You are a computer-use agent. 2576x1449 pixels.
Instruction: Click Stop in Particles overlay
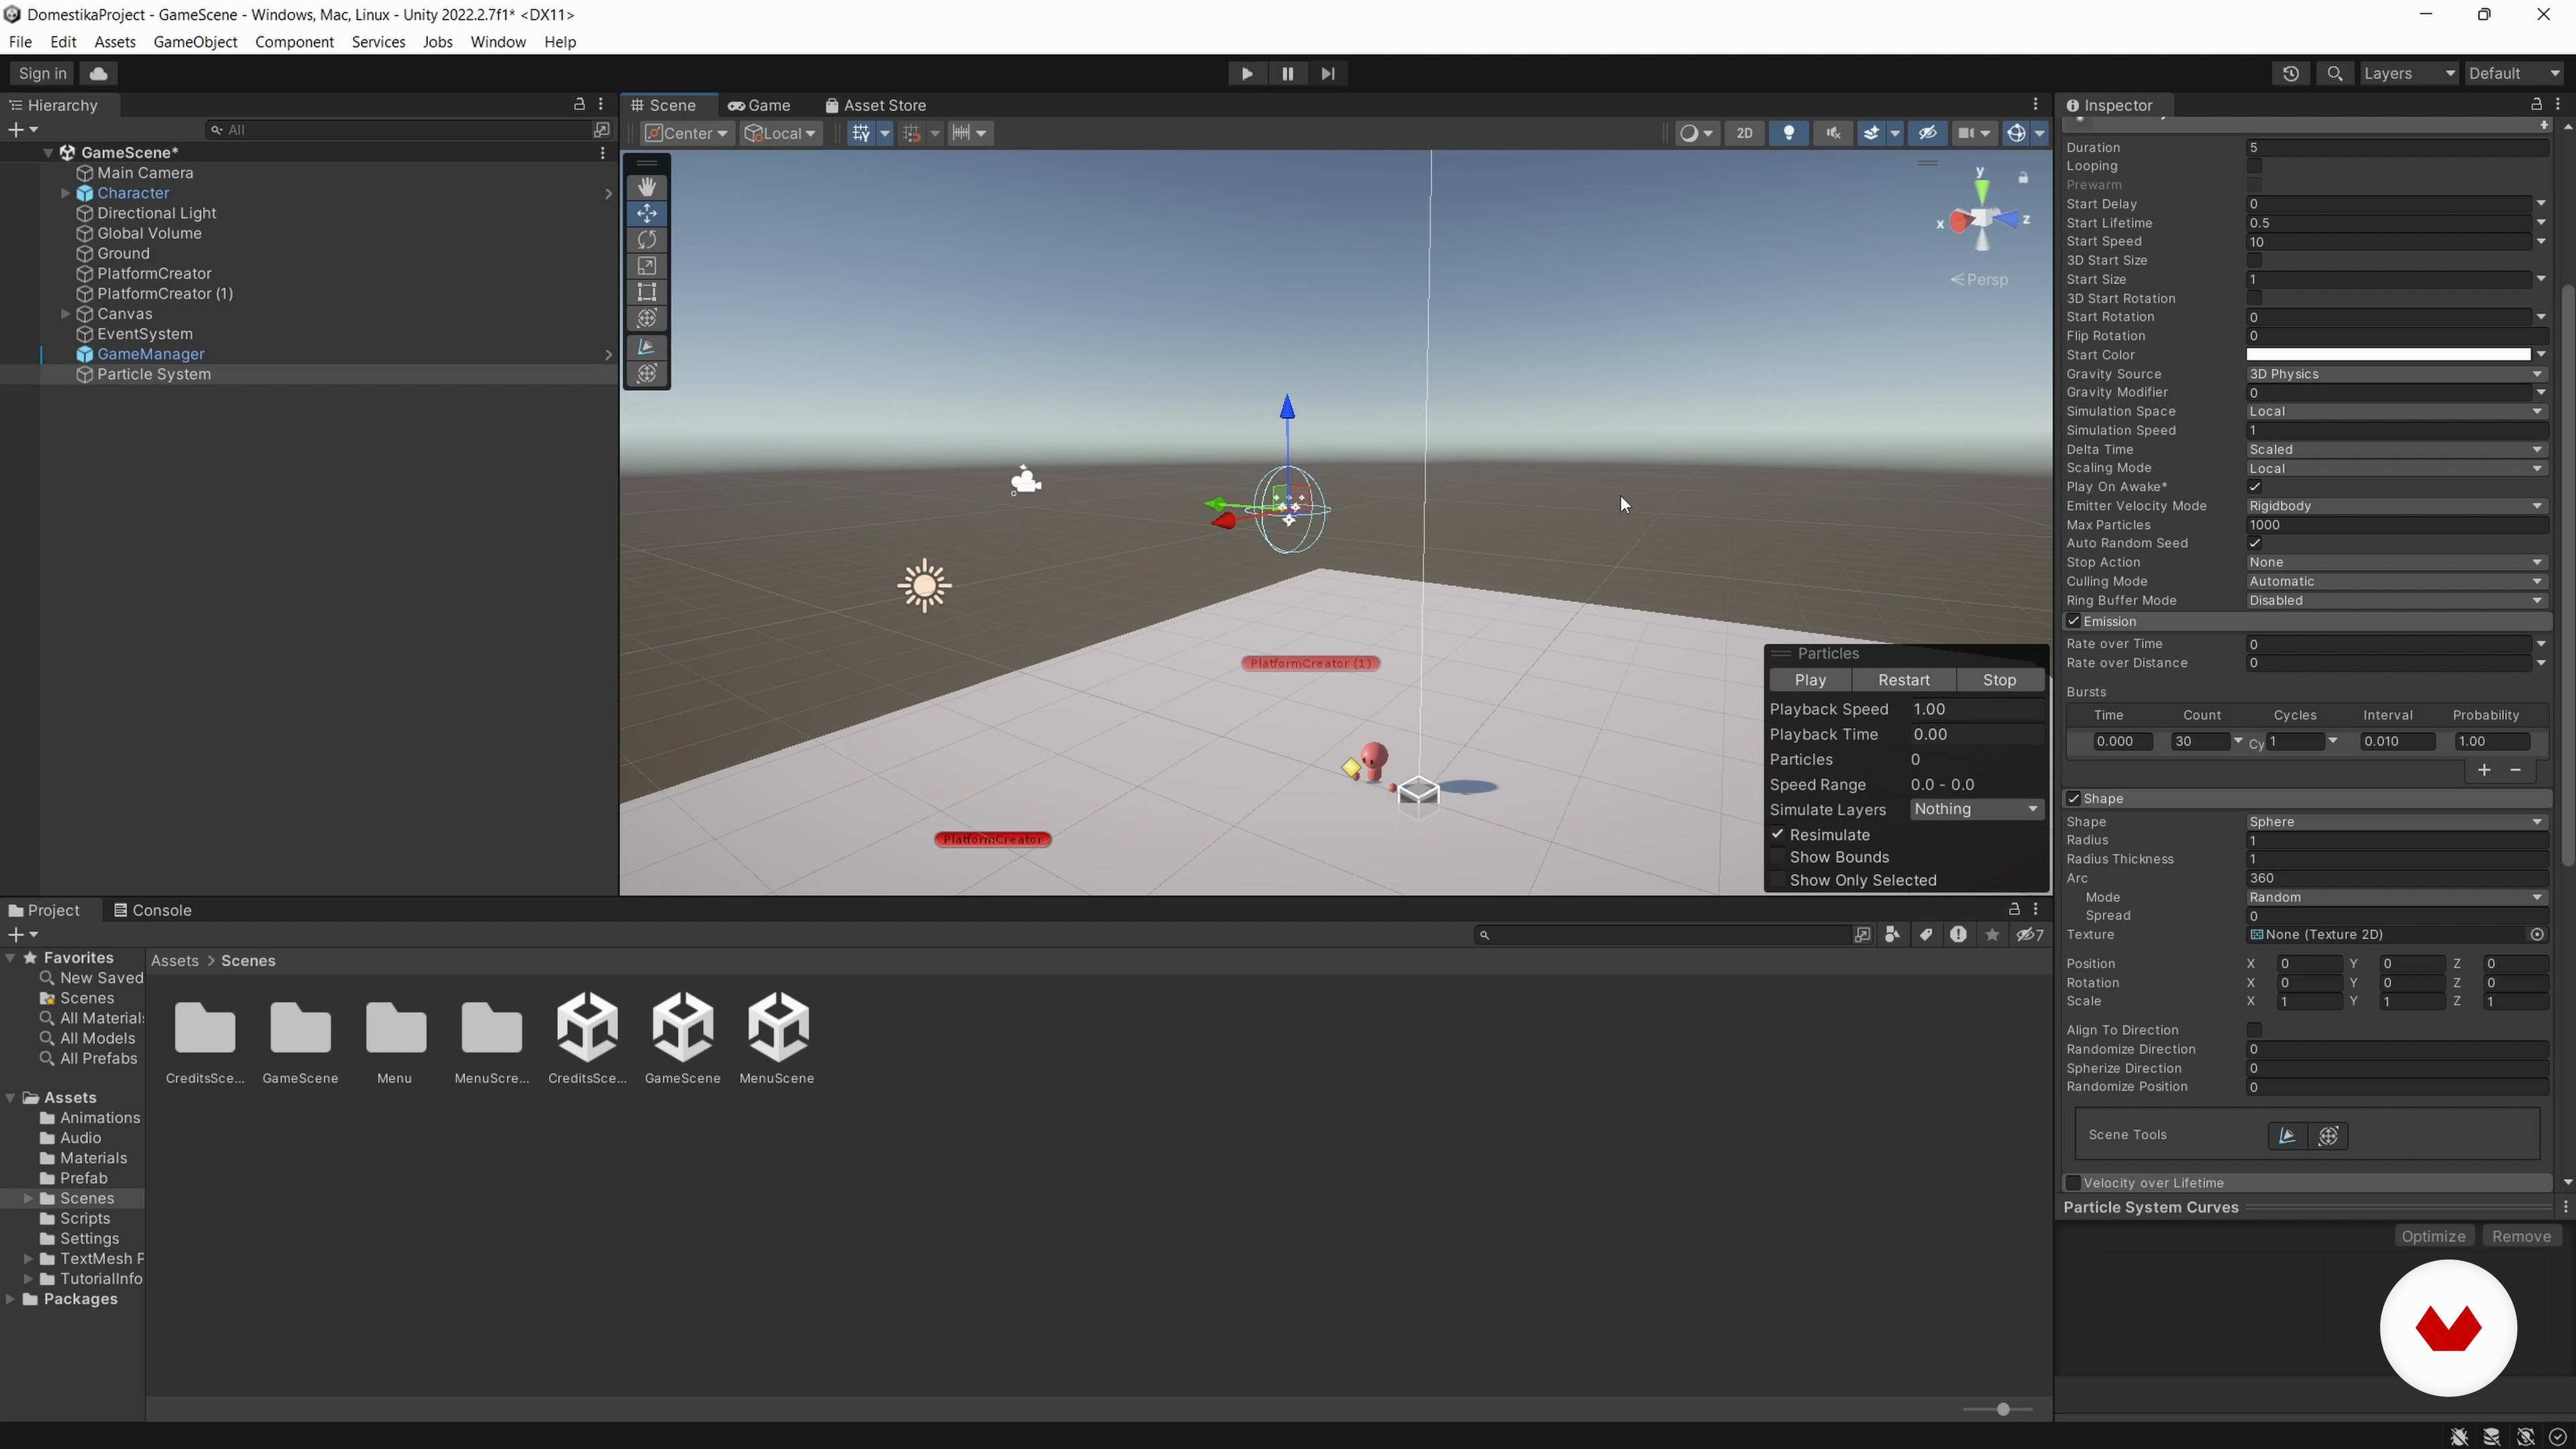click(x=2000, y=680)
